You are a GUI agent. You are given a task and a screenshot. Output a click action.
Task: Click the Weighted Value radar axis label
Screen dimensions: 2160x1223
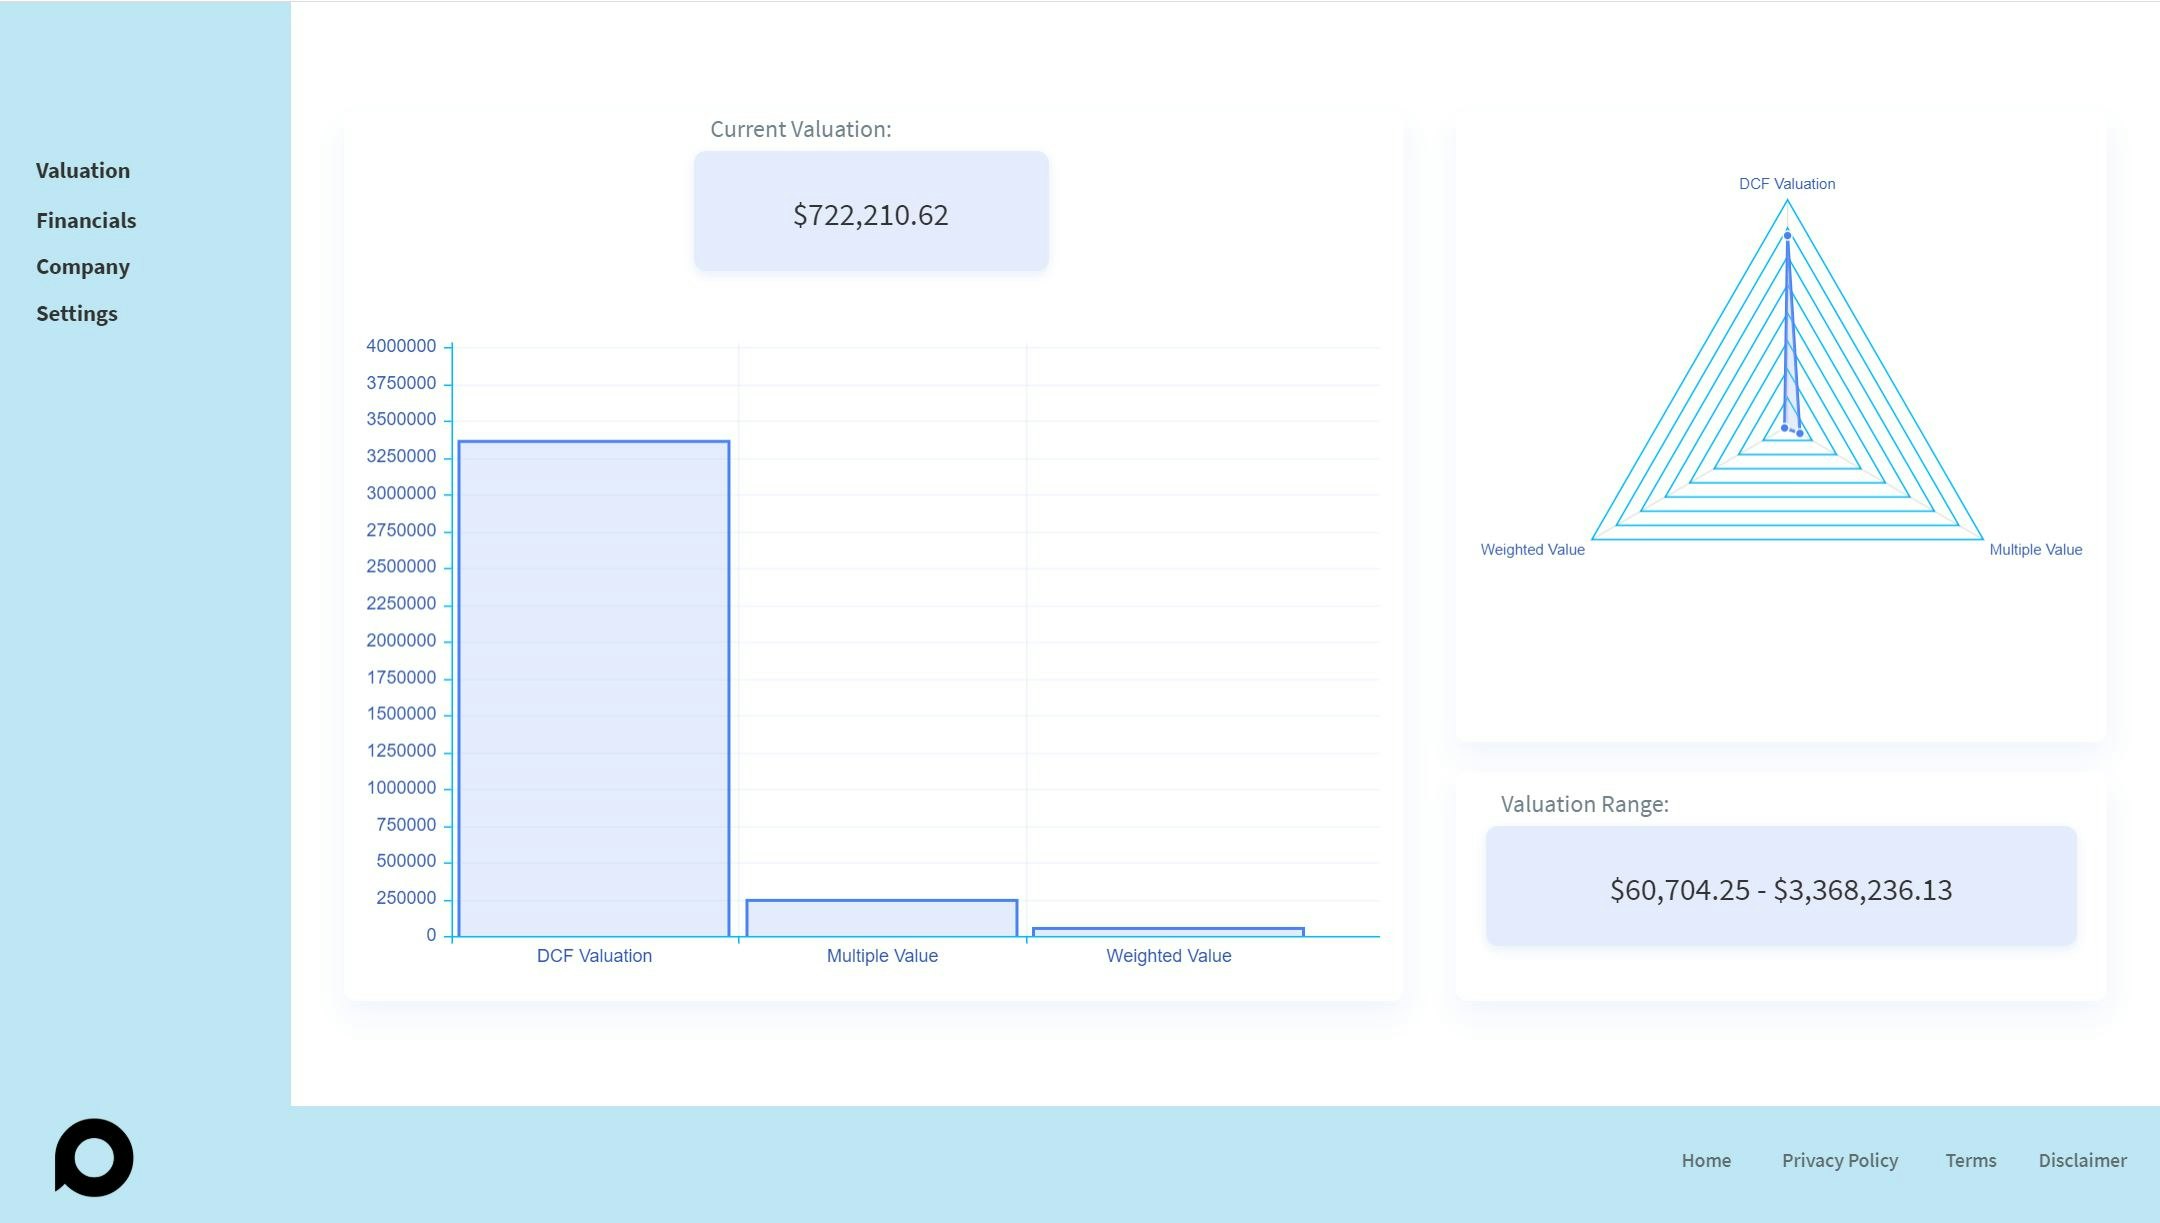coord(1532,550)
